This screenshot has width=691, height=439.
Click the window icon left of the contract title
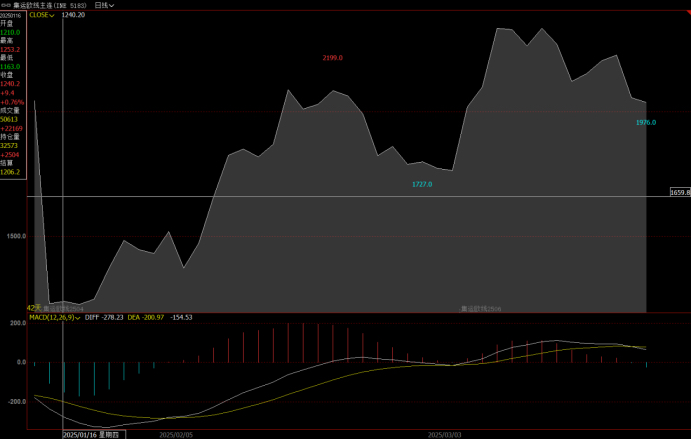6,5
